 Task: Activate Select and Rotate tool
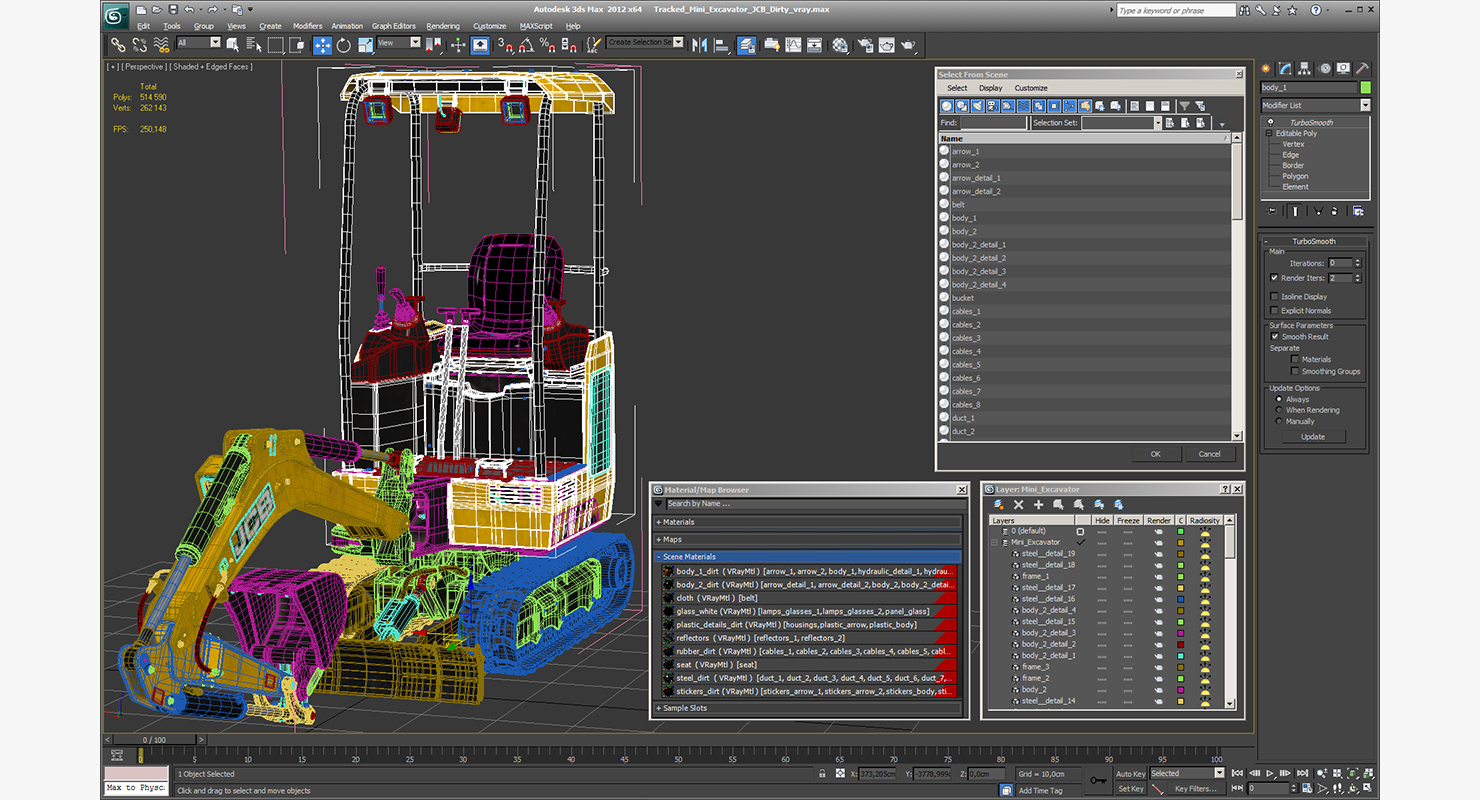(344, 44)
